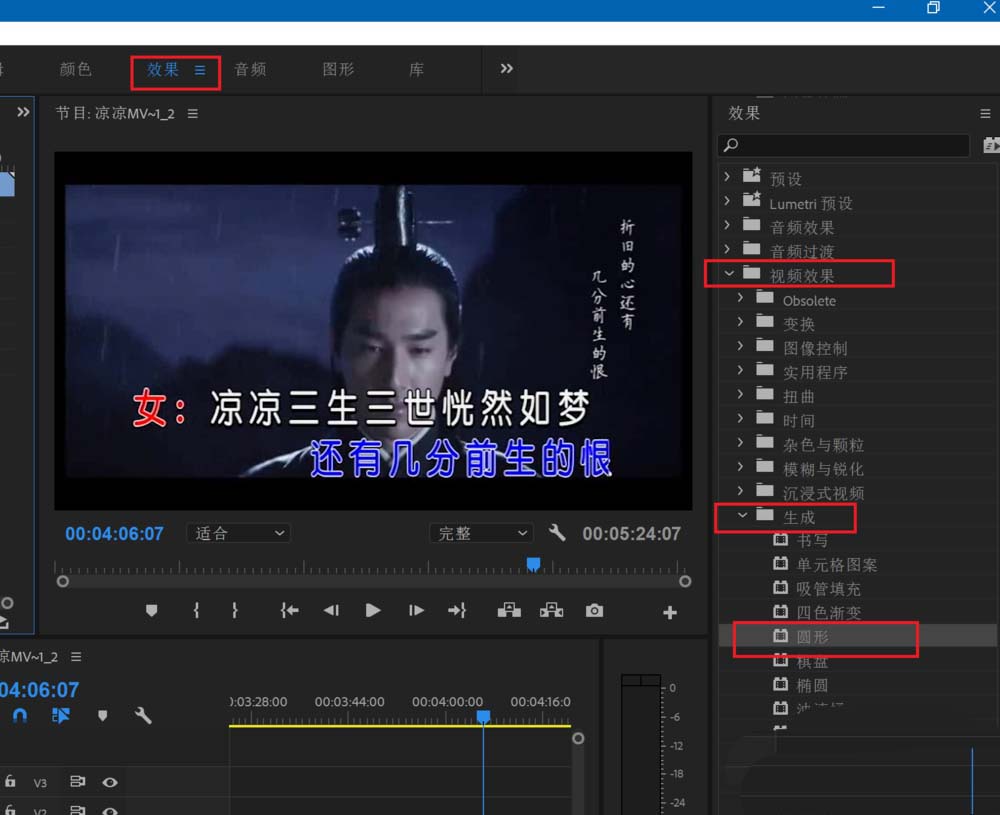This screenshot has width=1000, height=815.
Task: Click the Go to In point button
Action: click(289, 610)
